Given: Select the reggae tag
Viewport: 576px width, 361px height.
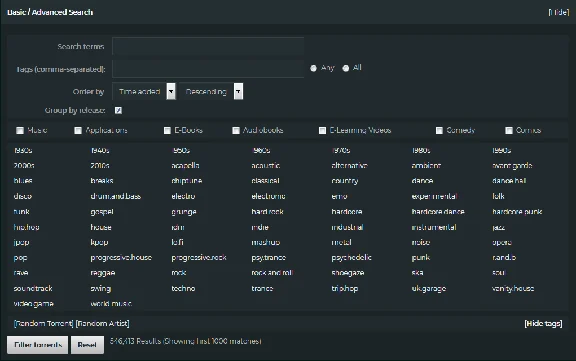Looking at the screenshot, I should (102, 273).
